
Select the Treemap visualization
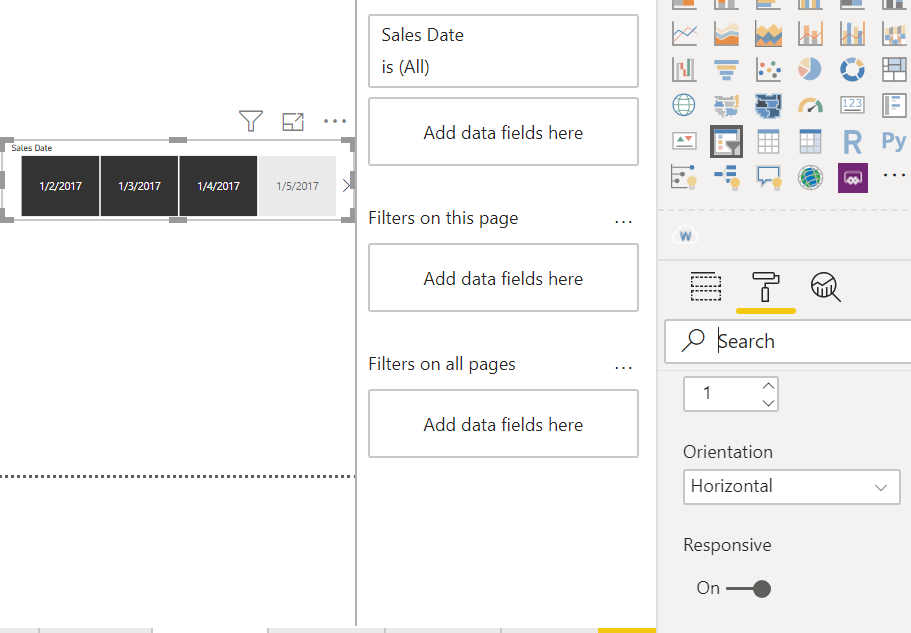pyautogui.click(x=894, y=70)
